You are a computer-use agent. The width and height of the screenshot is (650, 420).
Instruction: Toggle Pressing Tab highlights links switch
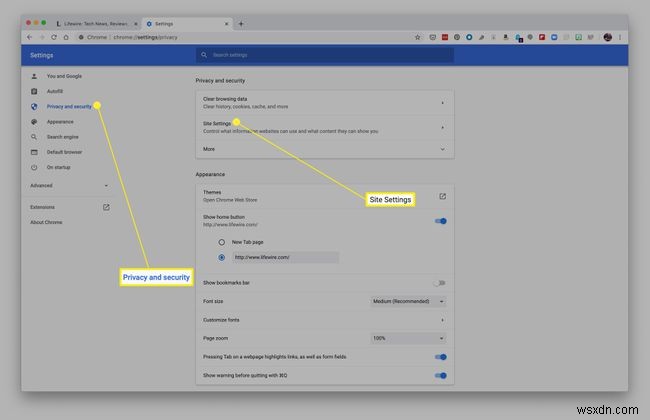pyautogui.click(x=441, y=357)
